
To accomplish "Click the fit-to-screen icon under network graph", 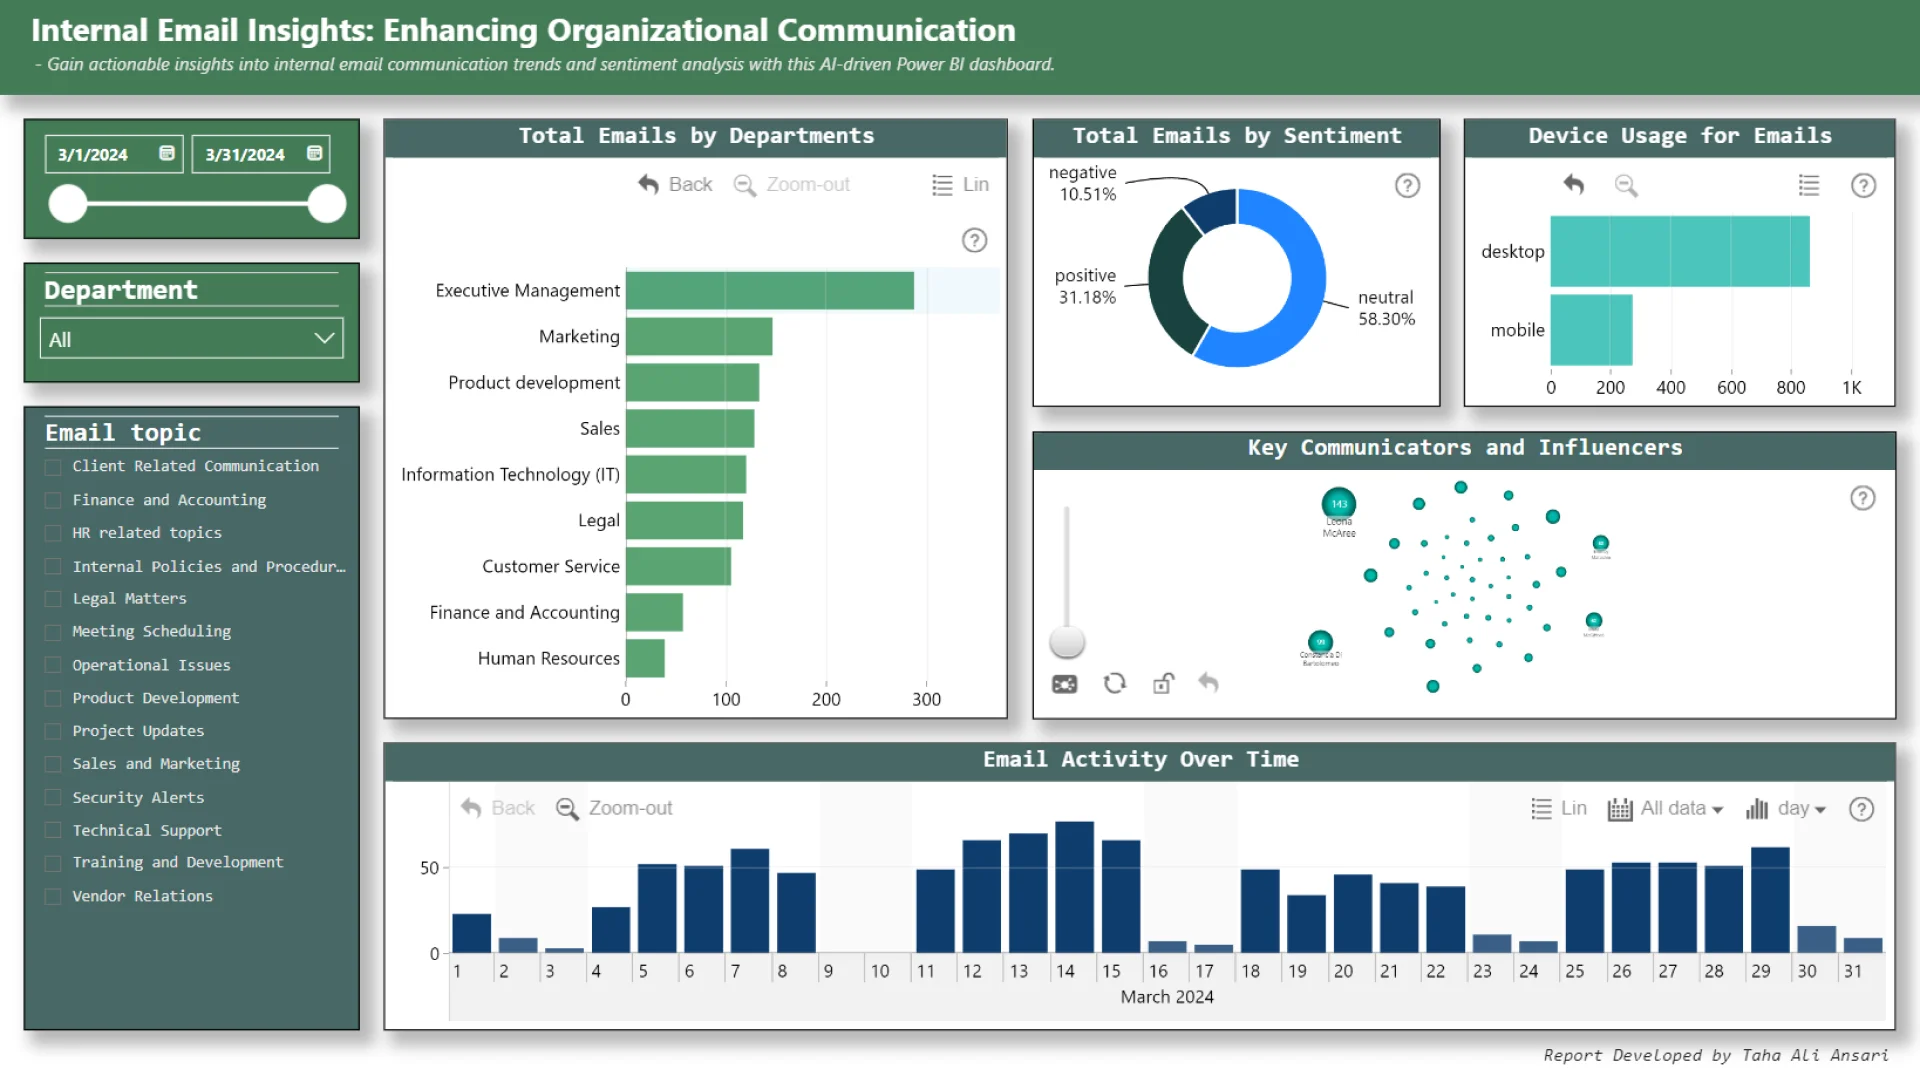I will [1064, 684].
